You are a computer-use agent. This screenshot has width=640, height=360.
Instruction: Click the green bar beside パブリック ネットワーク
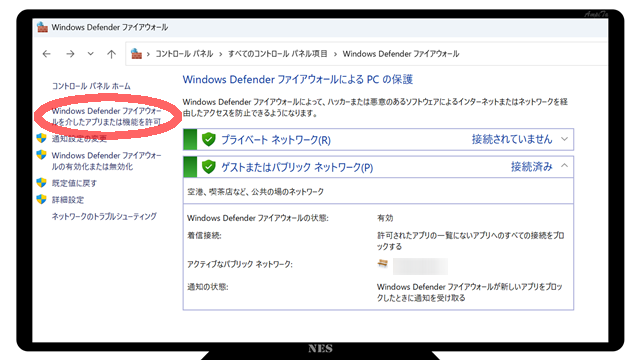[190, 167]
